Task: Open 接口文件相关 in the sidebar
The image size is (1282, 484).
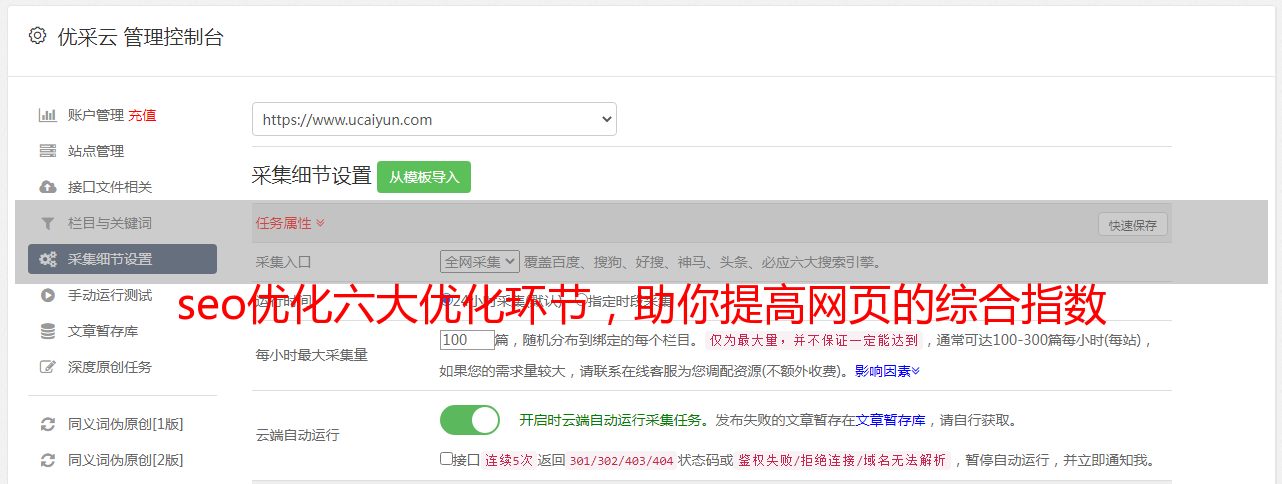Action: 110,187
